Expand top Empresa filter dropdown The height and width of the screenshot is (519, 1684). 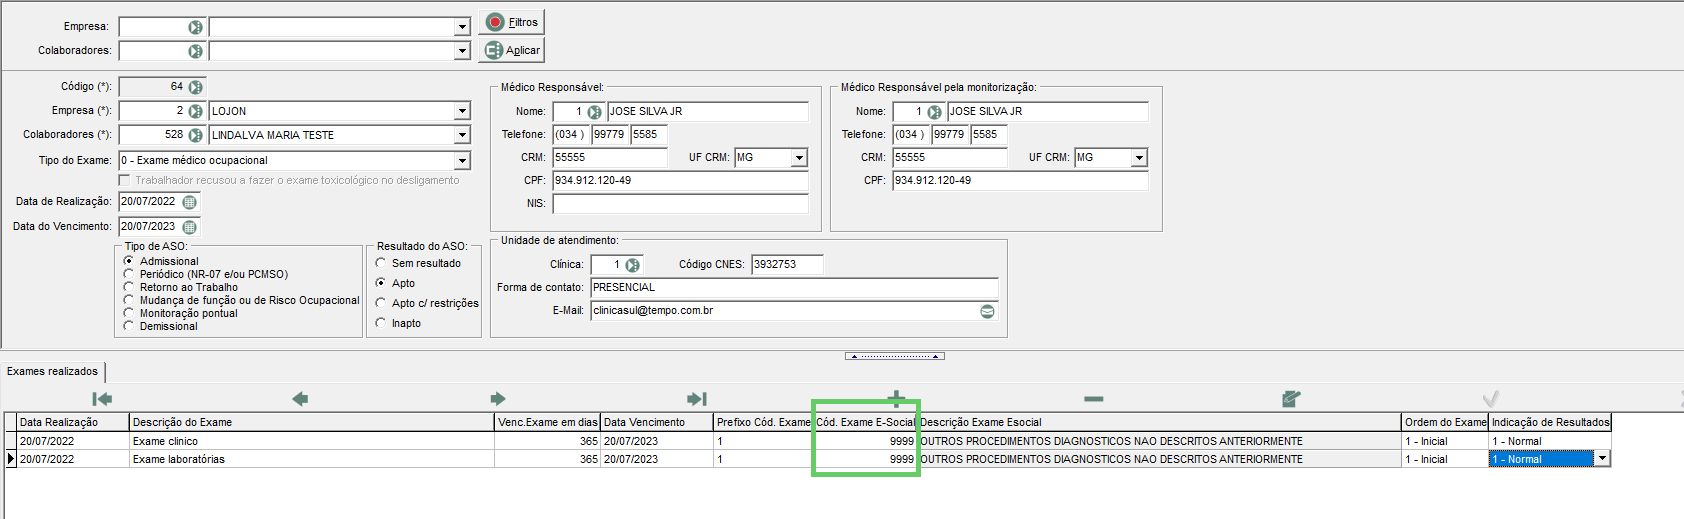coord(462,27)
